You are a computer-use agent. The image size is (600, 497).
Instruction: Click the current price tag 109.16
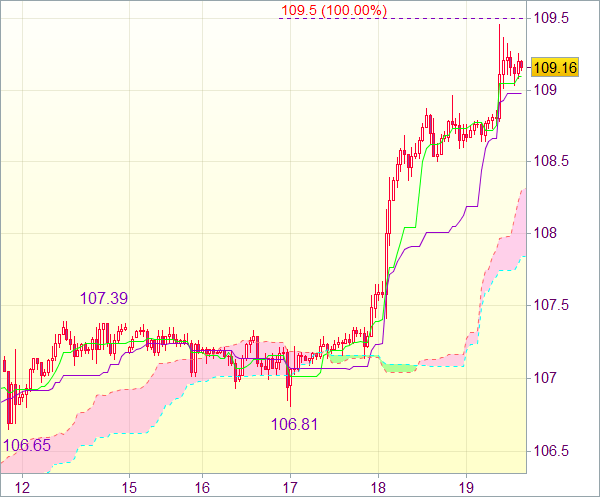click(x=555, y=68)
